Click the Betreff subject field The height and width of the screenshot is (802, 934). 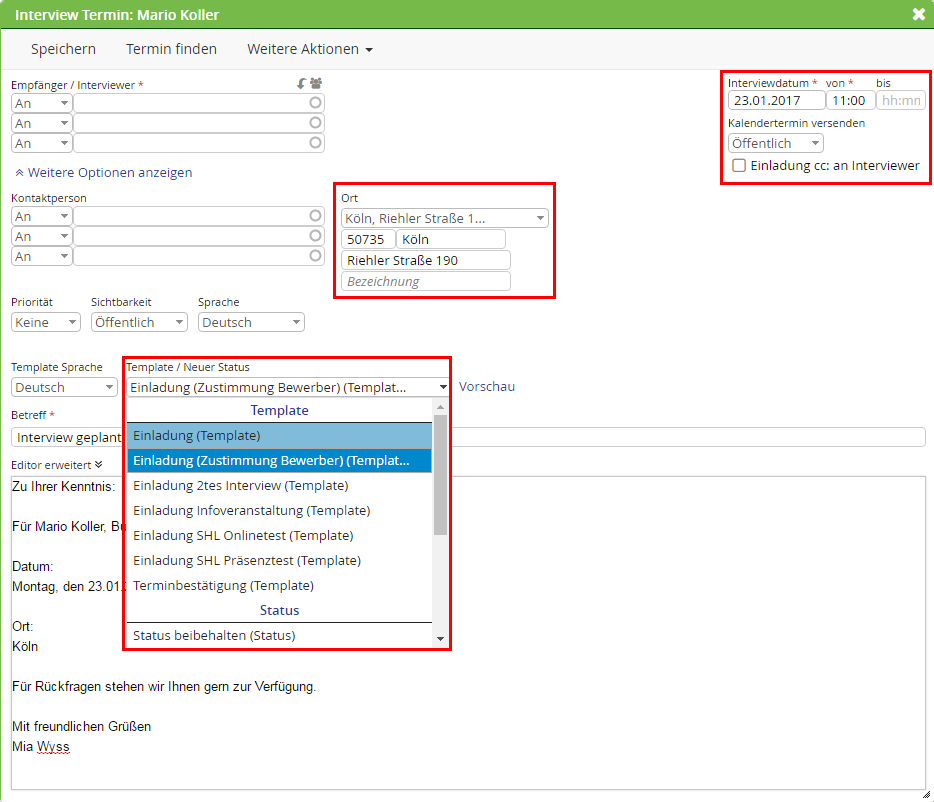pos(468,437)
